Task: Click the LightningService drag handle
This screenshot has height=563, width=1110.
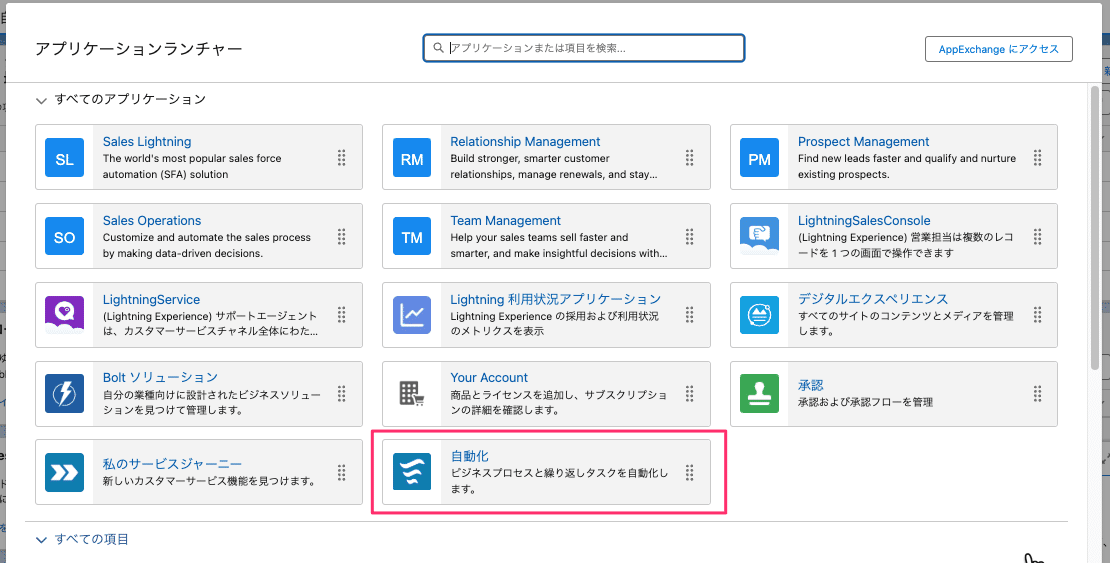Action: point(342,315)
